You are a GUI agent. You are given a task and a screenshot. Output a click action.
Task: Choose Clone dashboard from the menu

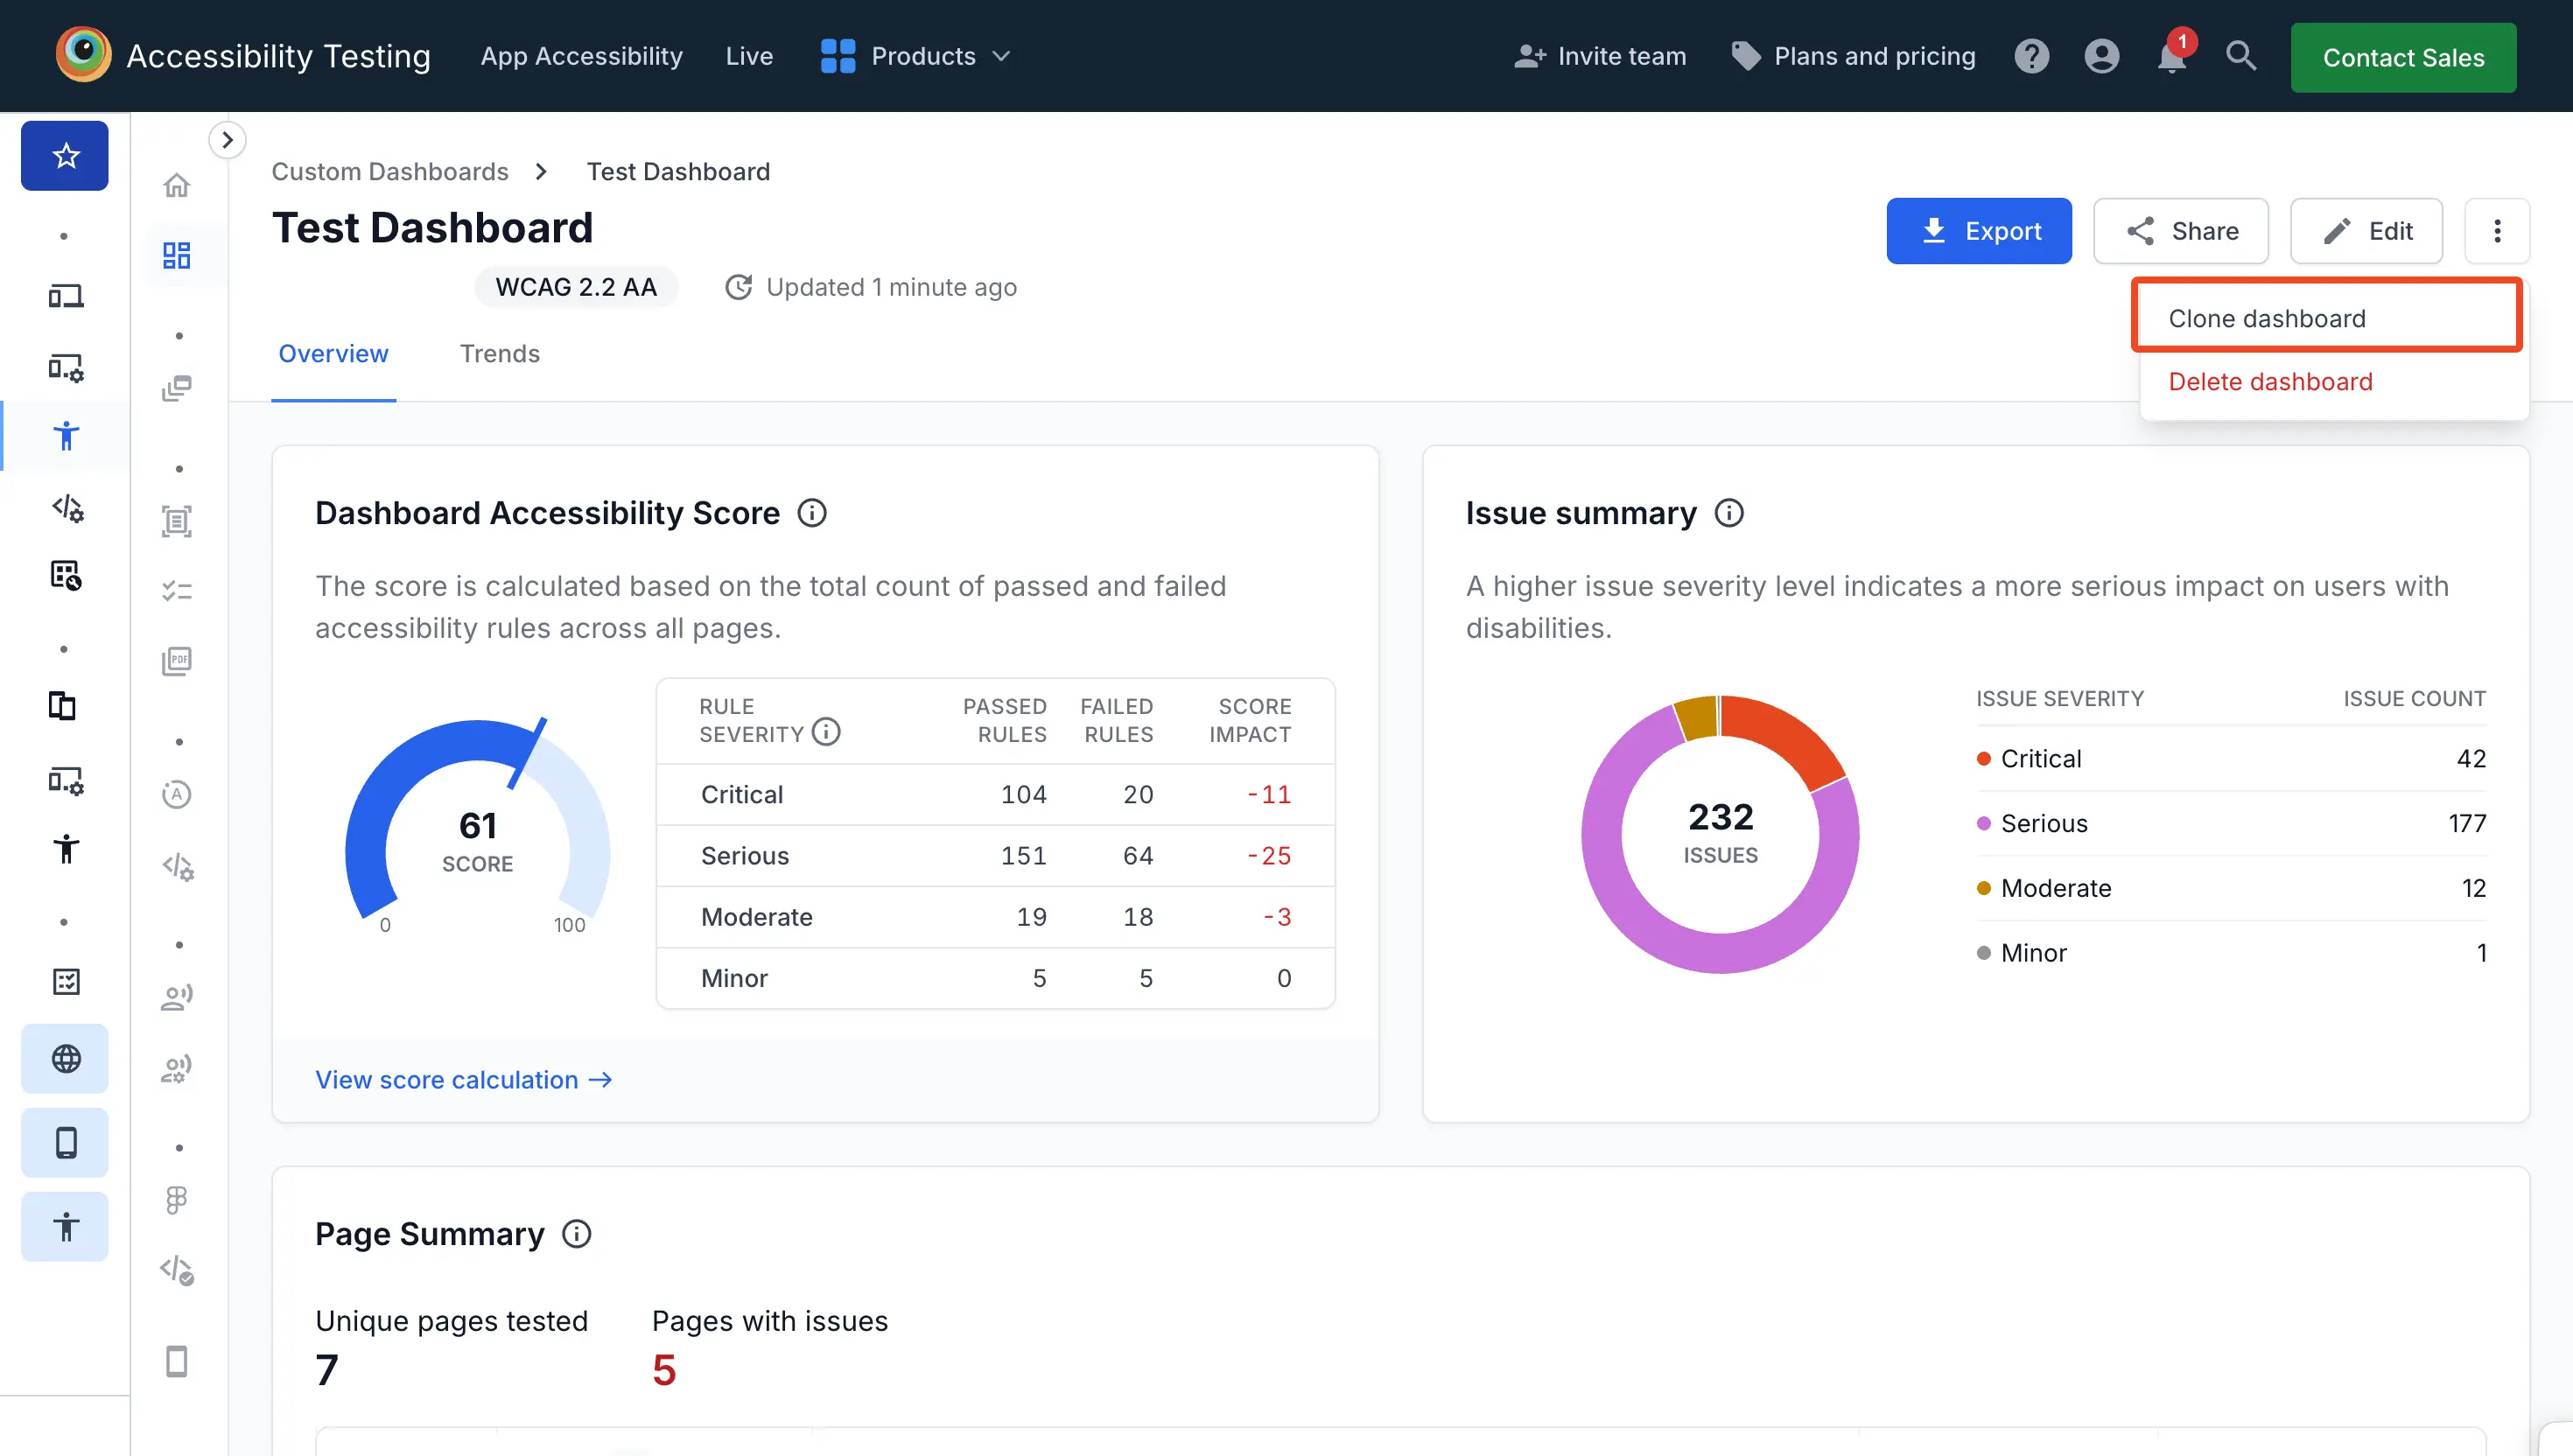pyautogui.click(x=2326, y=318)
